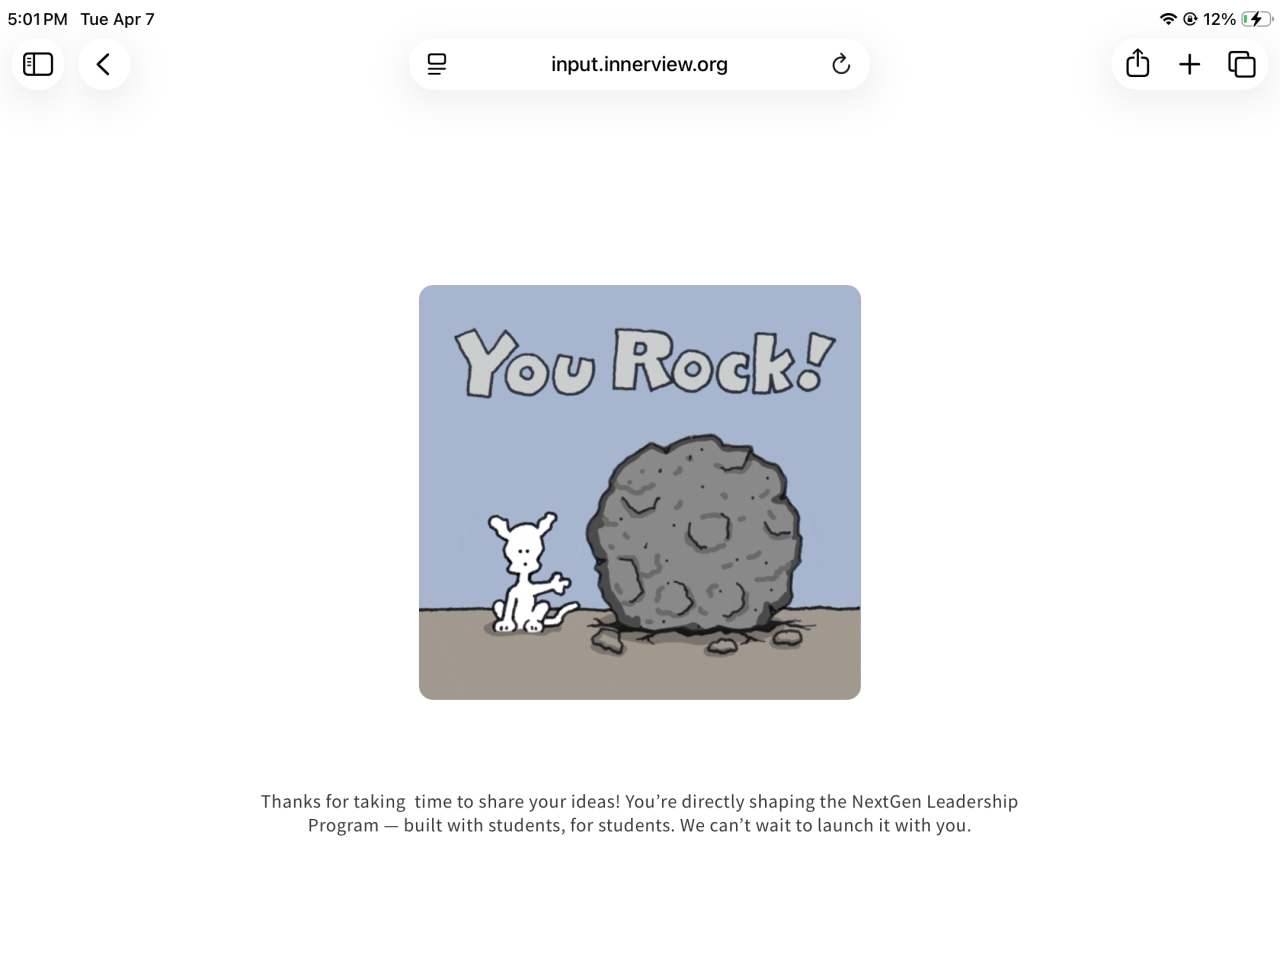The image size is (1280, 960).
Task: Tap the 5:01 PM clock
Action: (x=38, y=19)
